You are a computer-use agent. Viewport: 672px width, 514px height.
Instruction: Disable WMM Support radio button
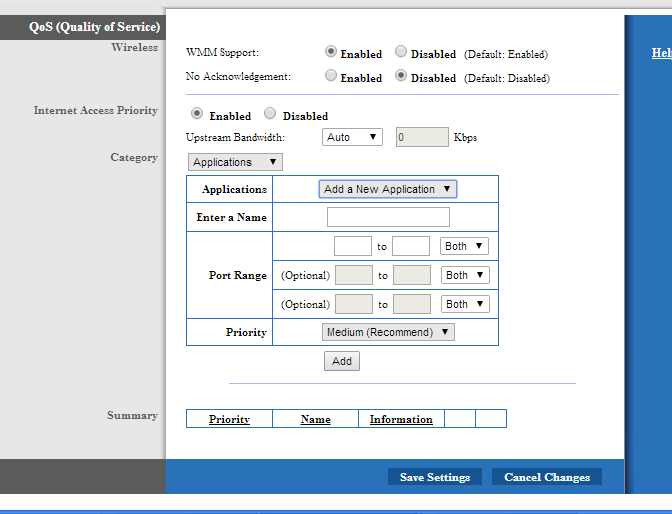401,51
